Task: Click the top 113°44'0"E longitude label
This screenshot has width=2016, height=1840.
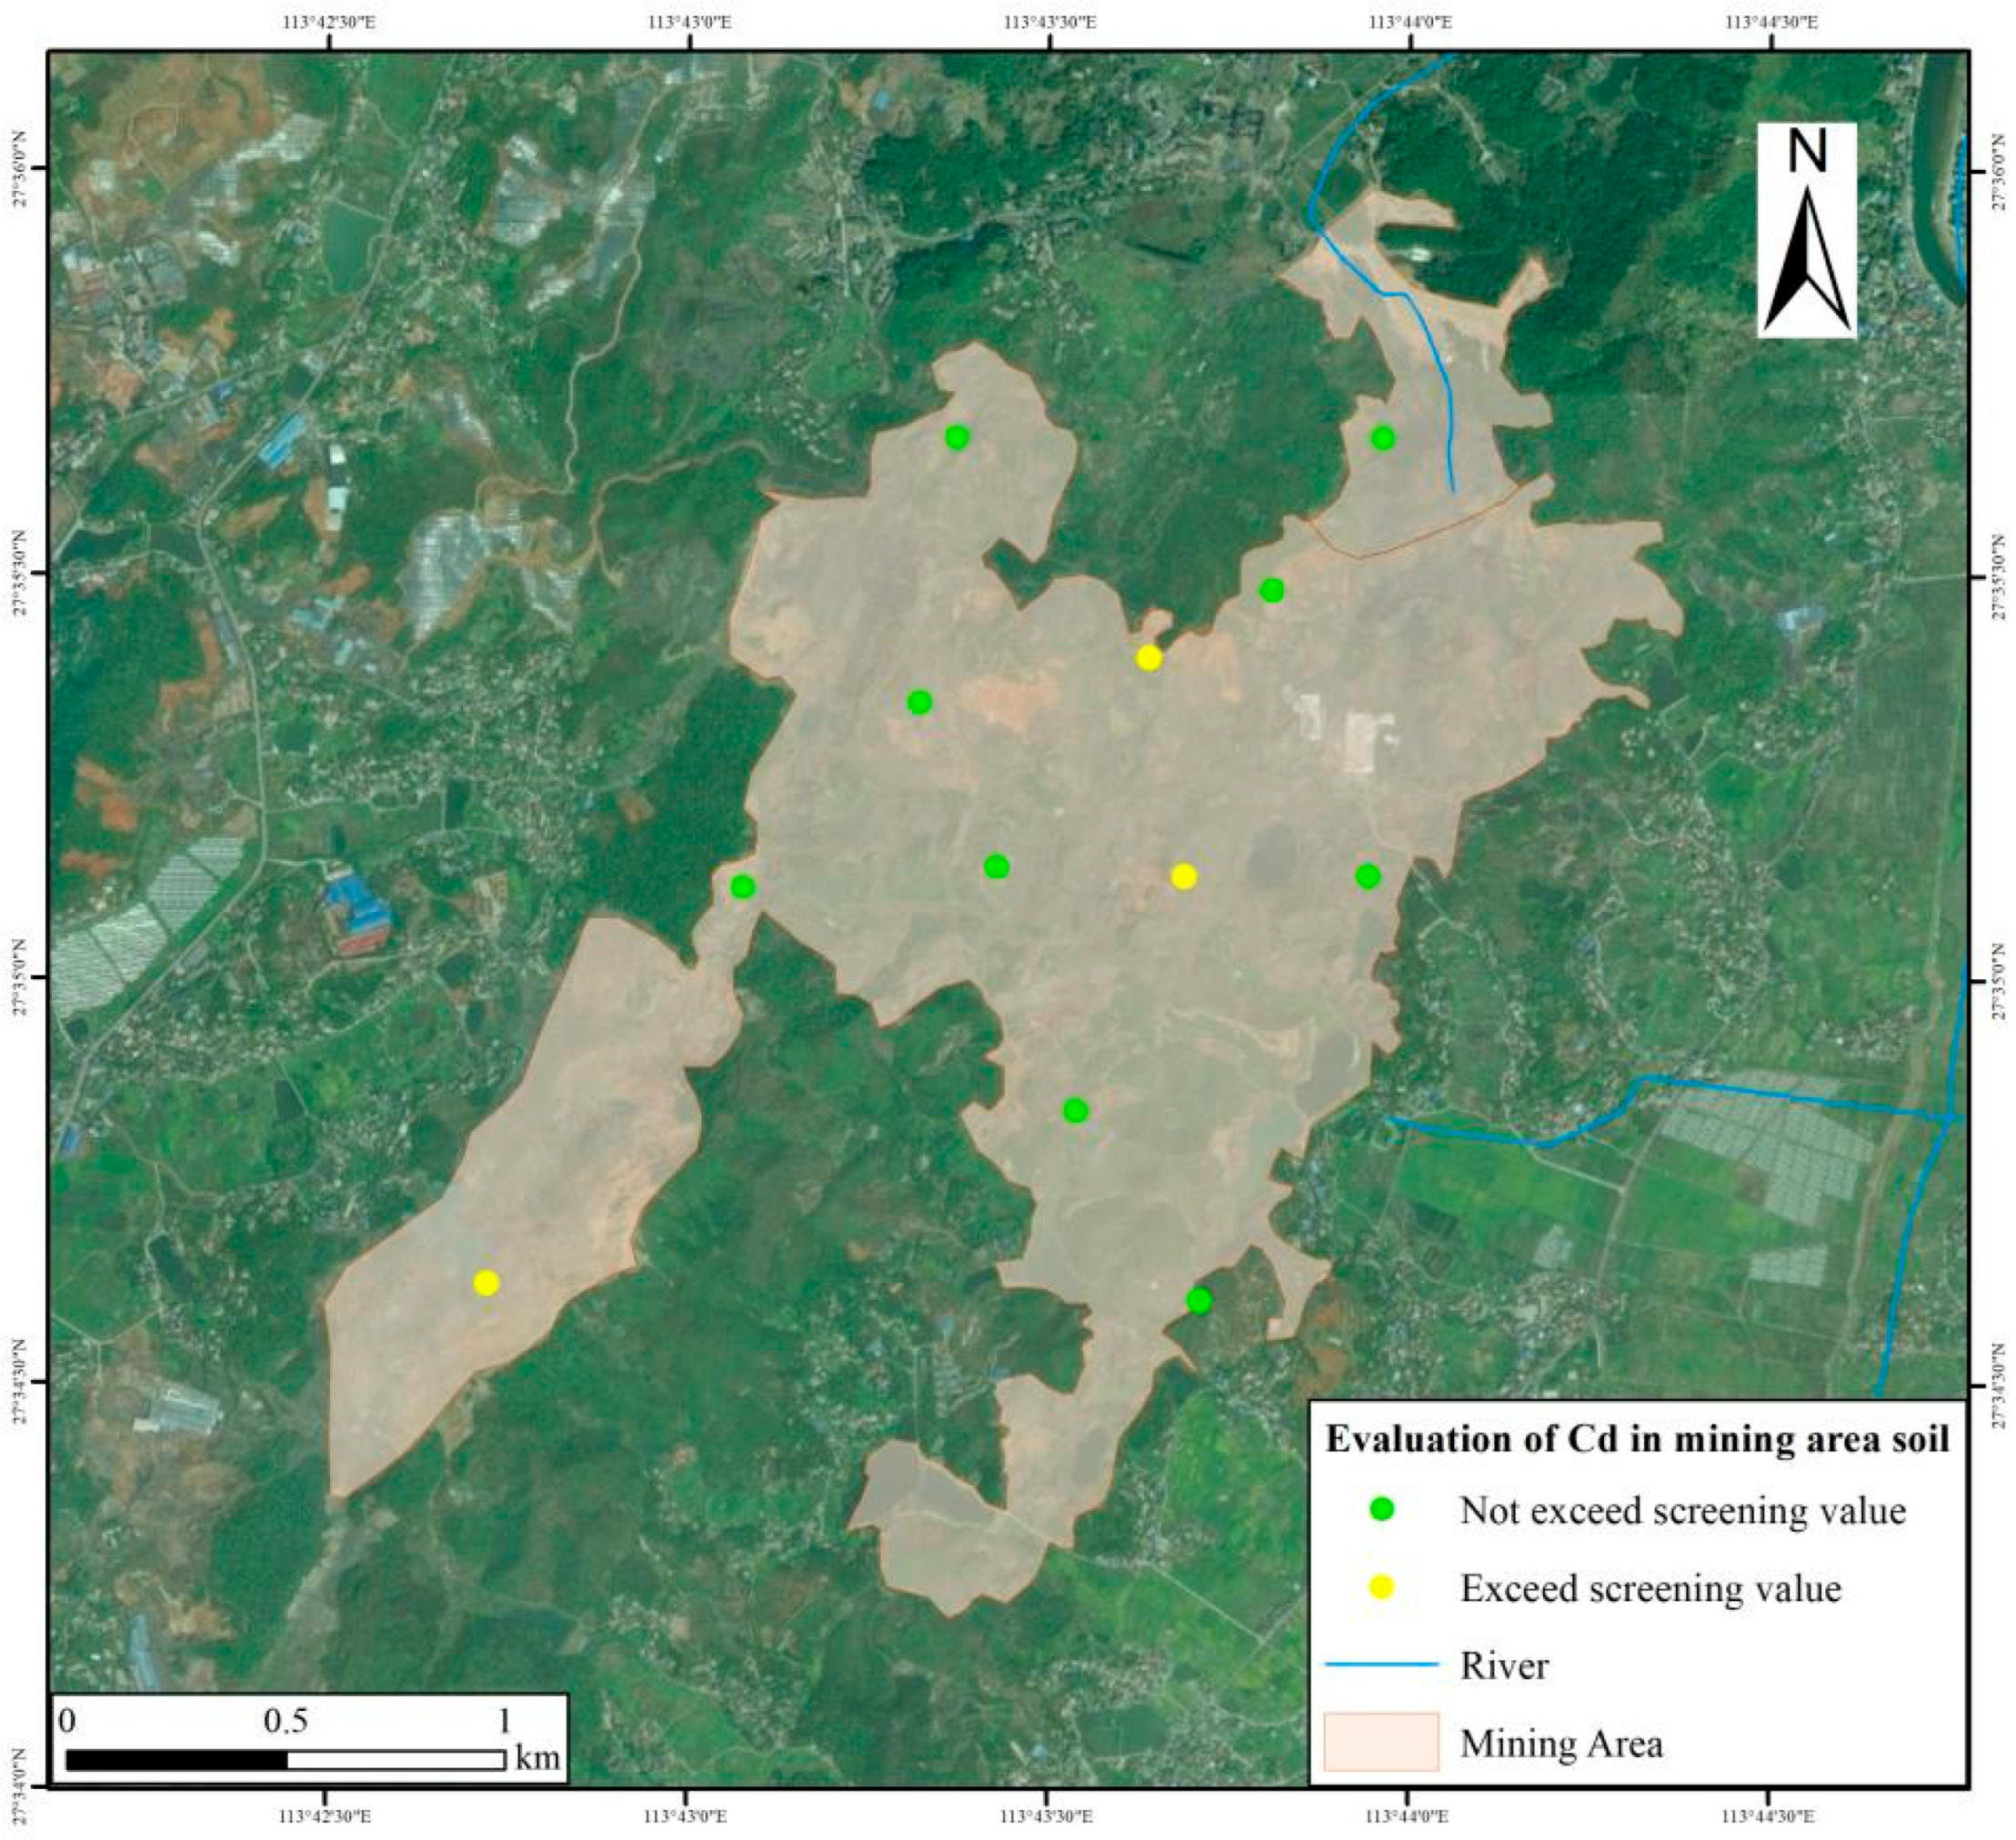Action: (1410, 23)
